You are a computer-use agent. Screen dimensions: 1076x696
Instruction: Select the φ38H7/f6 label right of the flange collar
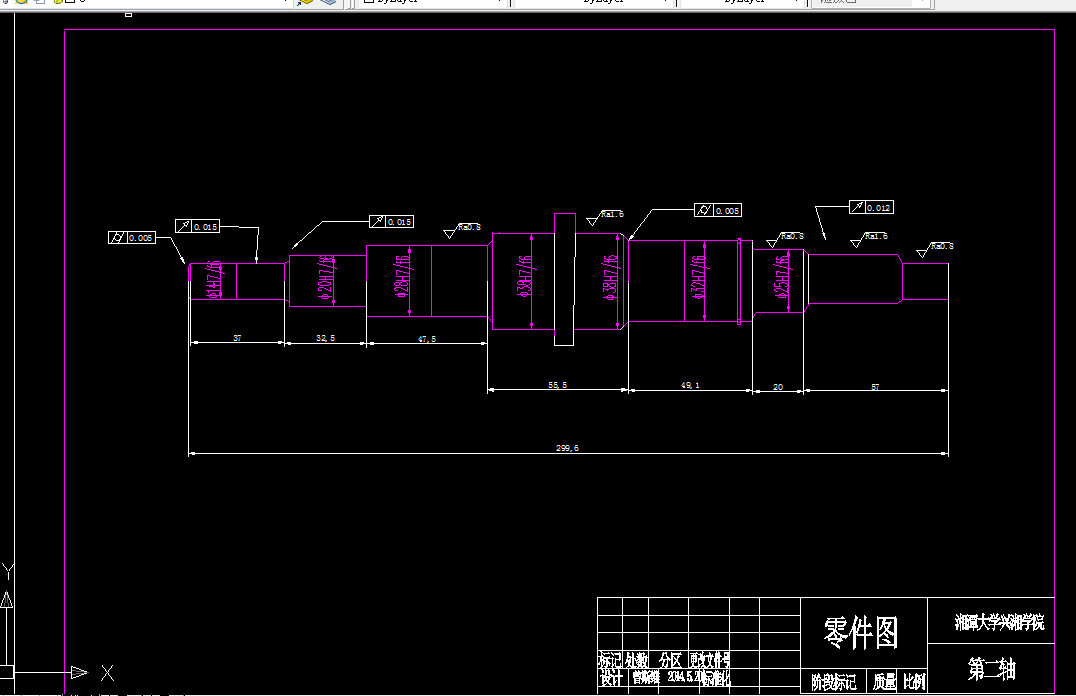pyautogui.click(x=610, y=277)
